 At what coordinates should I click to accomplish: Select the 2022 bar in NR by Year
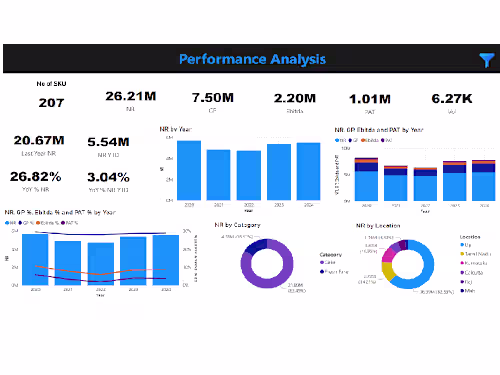[x=249, y=175]
